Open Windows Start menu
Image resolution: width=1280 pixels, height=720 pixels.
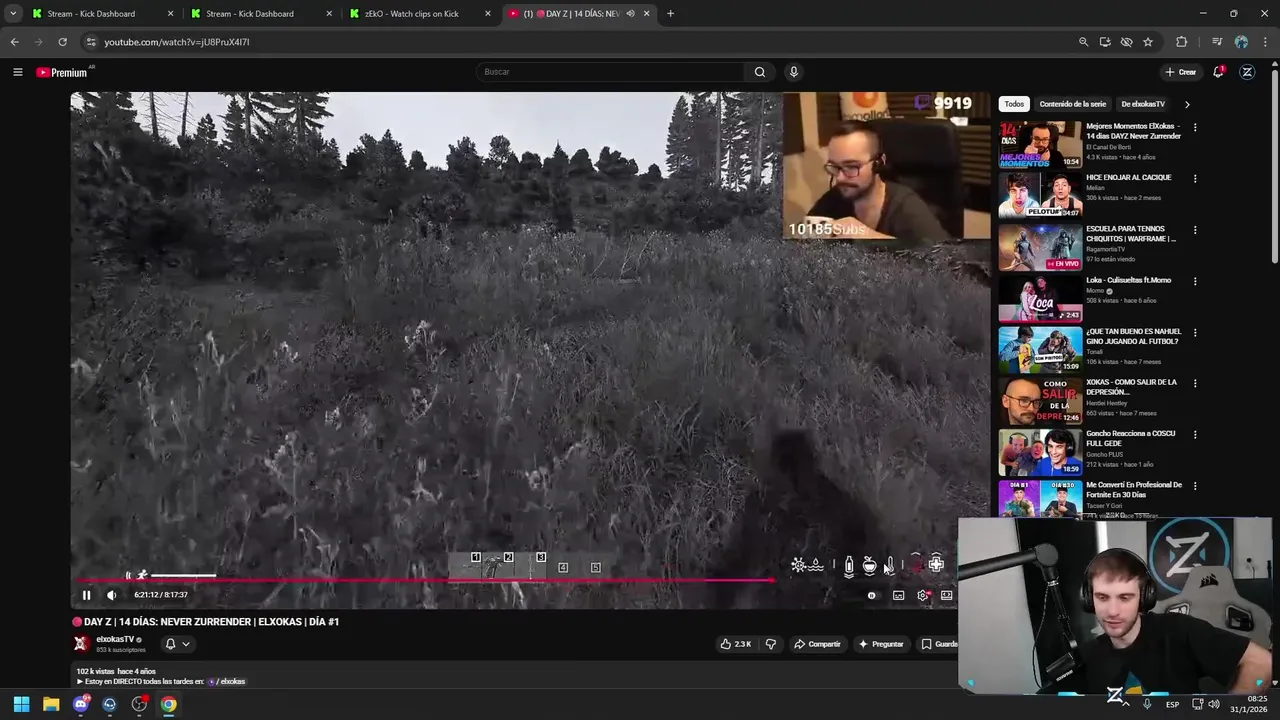(x=21, y=704)
